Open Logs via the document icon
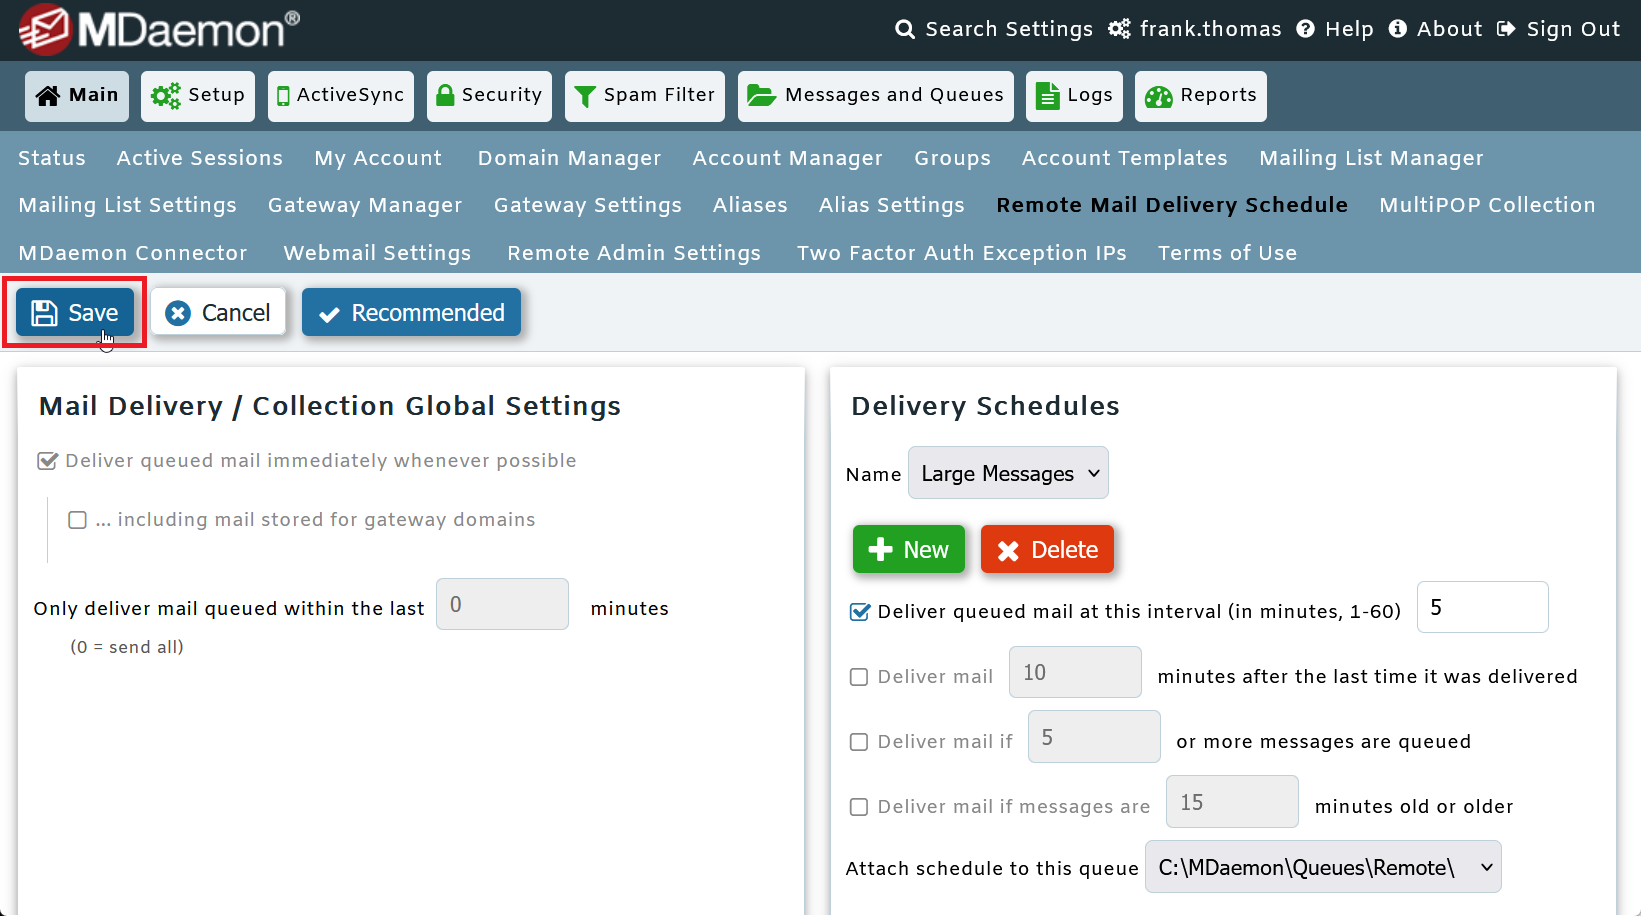 click(1048, 95)
